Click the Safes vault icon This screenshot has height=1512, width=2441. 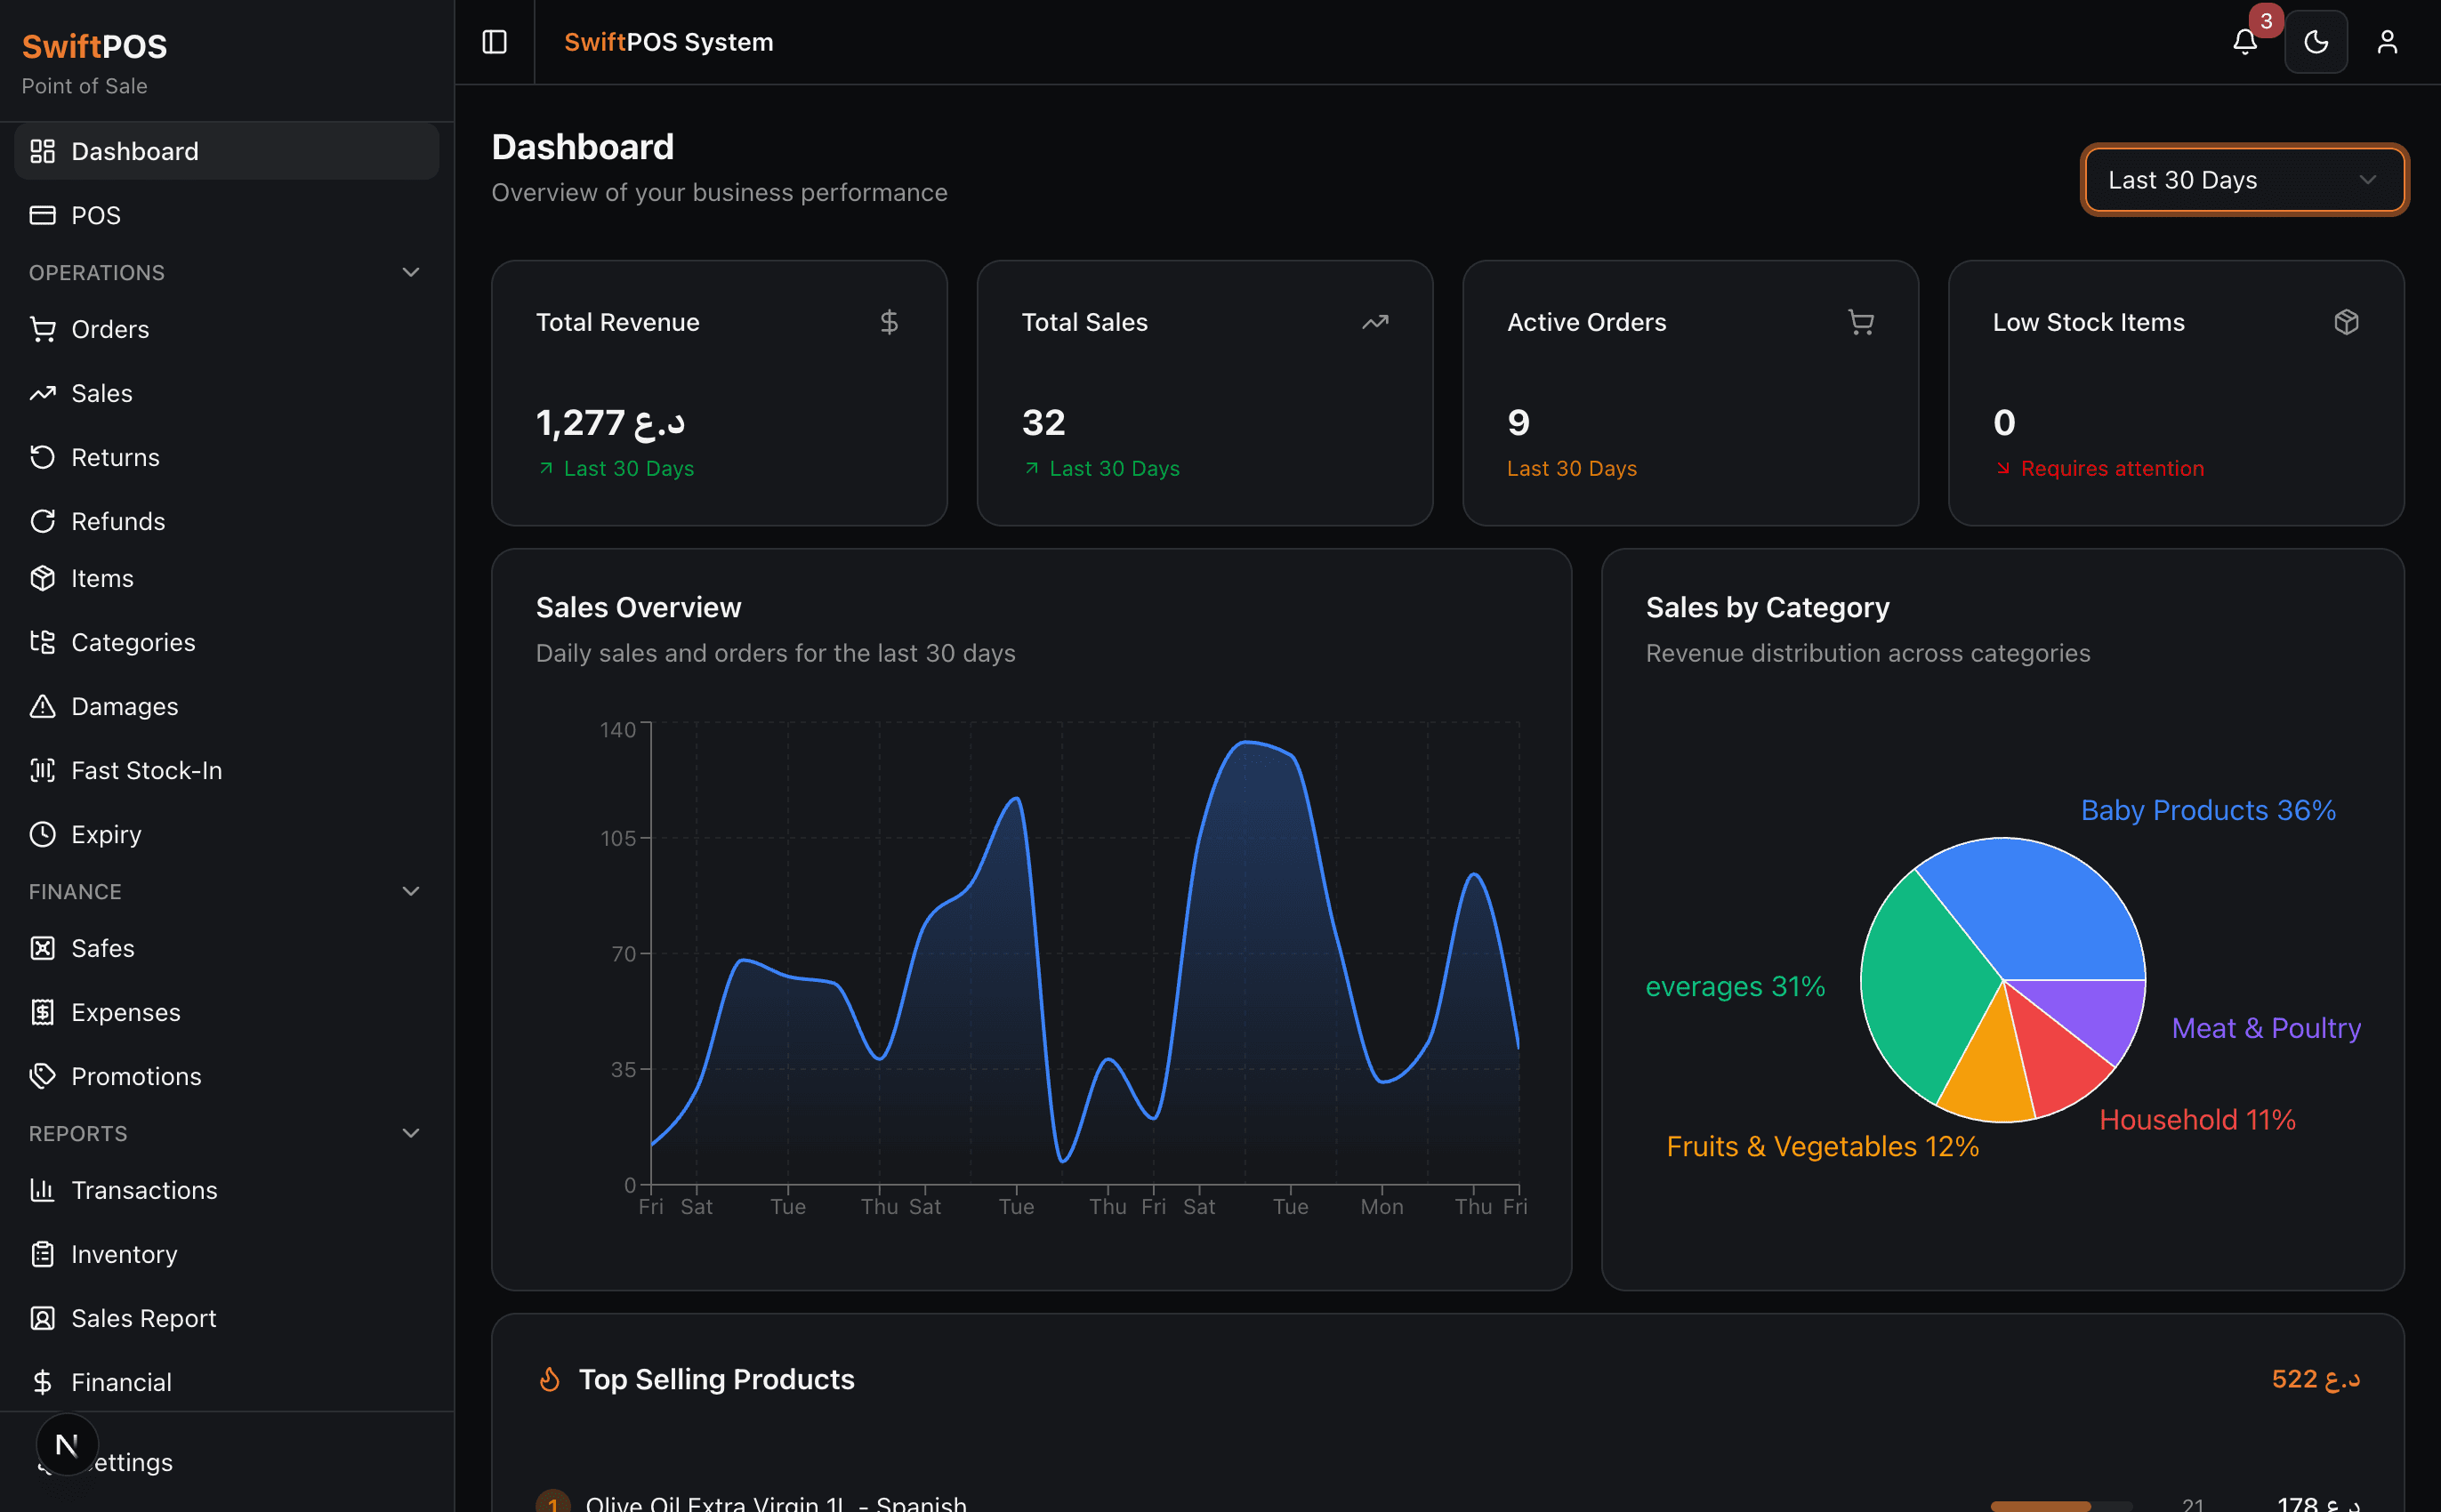(x=42, y=948)
